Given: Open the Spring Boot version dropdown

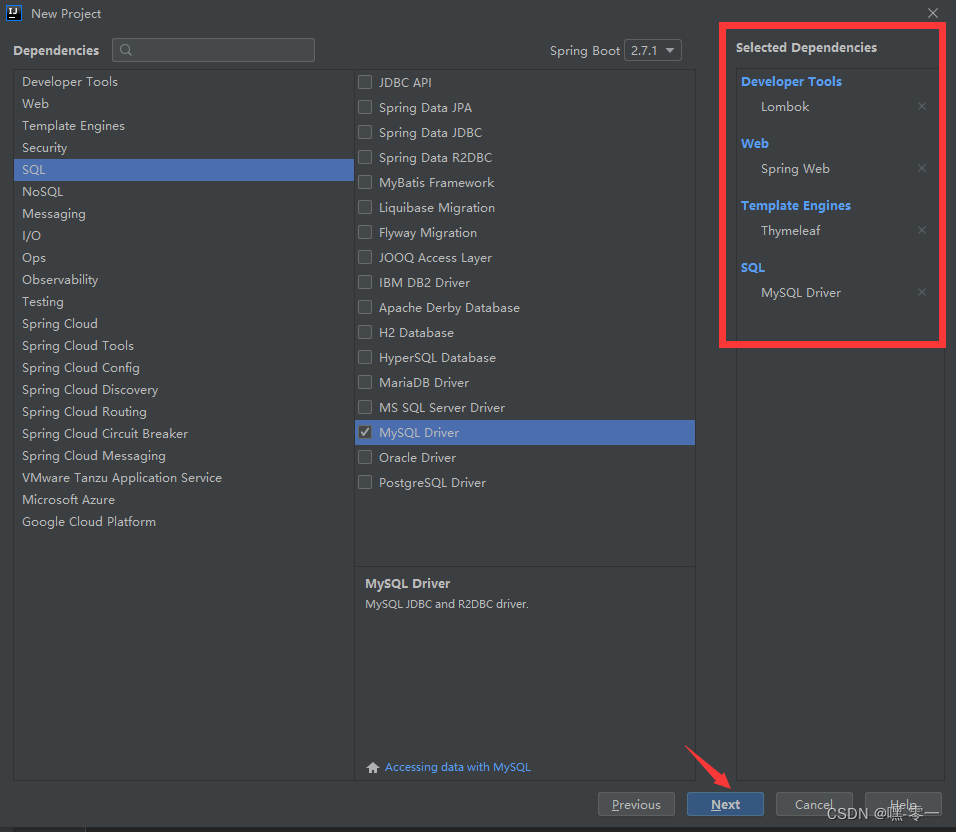Looking at the screenshot, I should point(652,50).
